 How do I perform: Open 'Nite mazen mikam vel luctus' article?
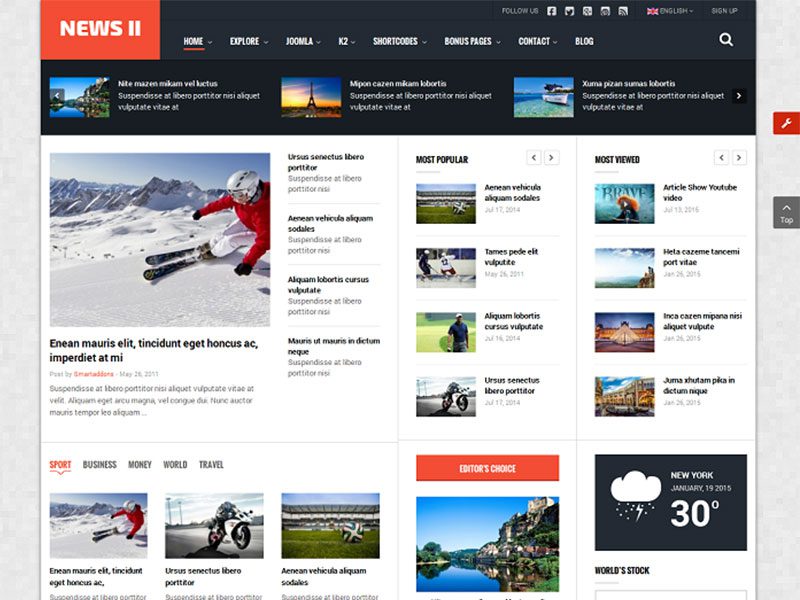pos(167,83)
